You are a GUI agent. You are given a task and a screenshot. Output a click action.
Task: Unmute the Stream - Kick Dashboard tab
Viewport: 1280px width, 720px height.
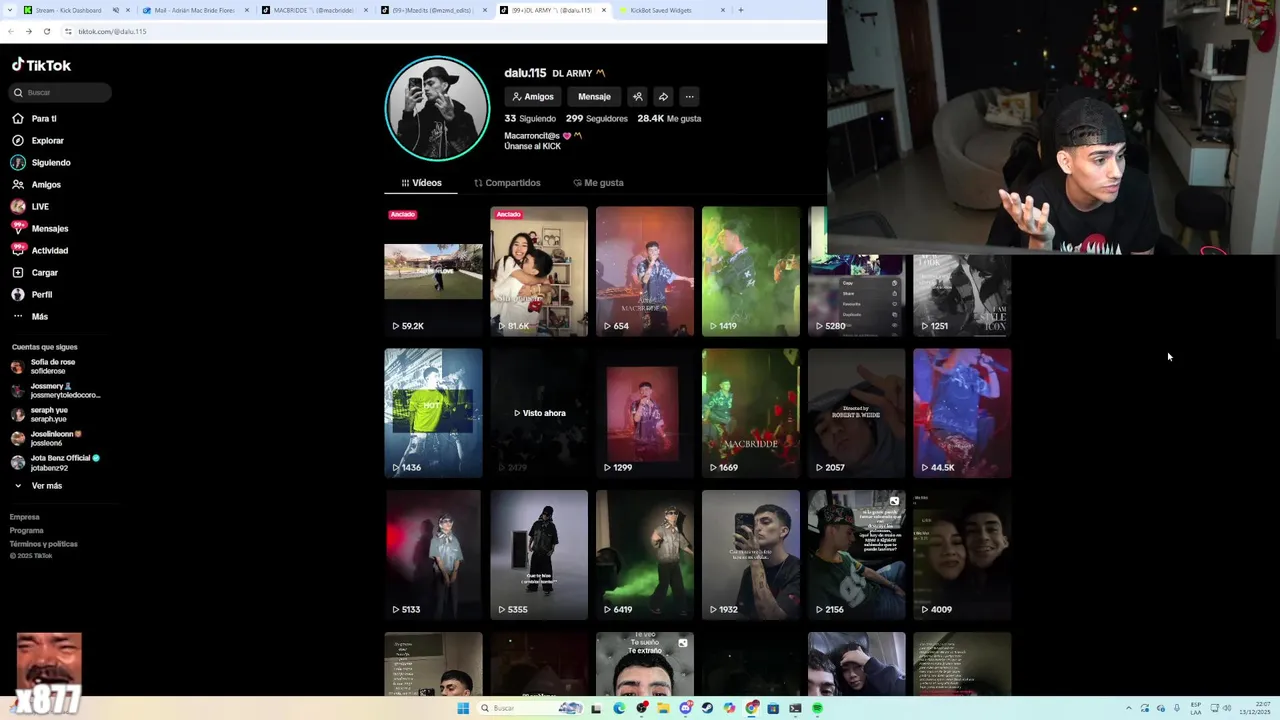115,10
